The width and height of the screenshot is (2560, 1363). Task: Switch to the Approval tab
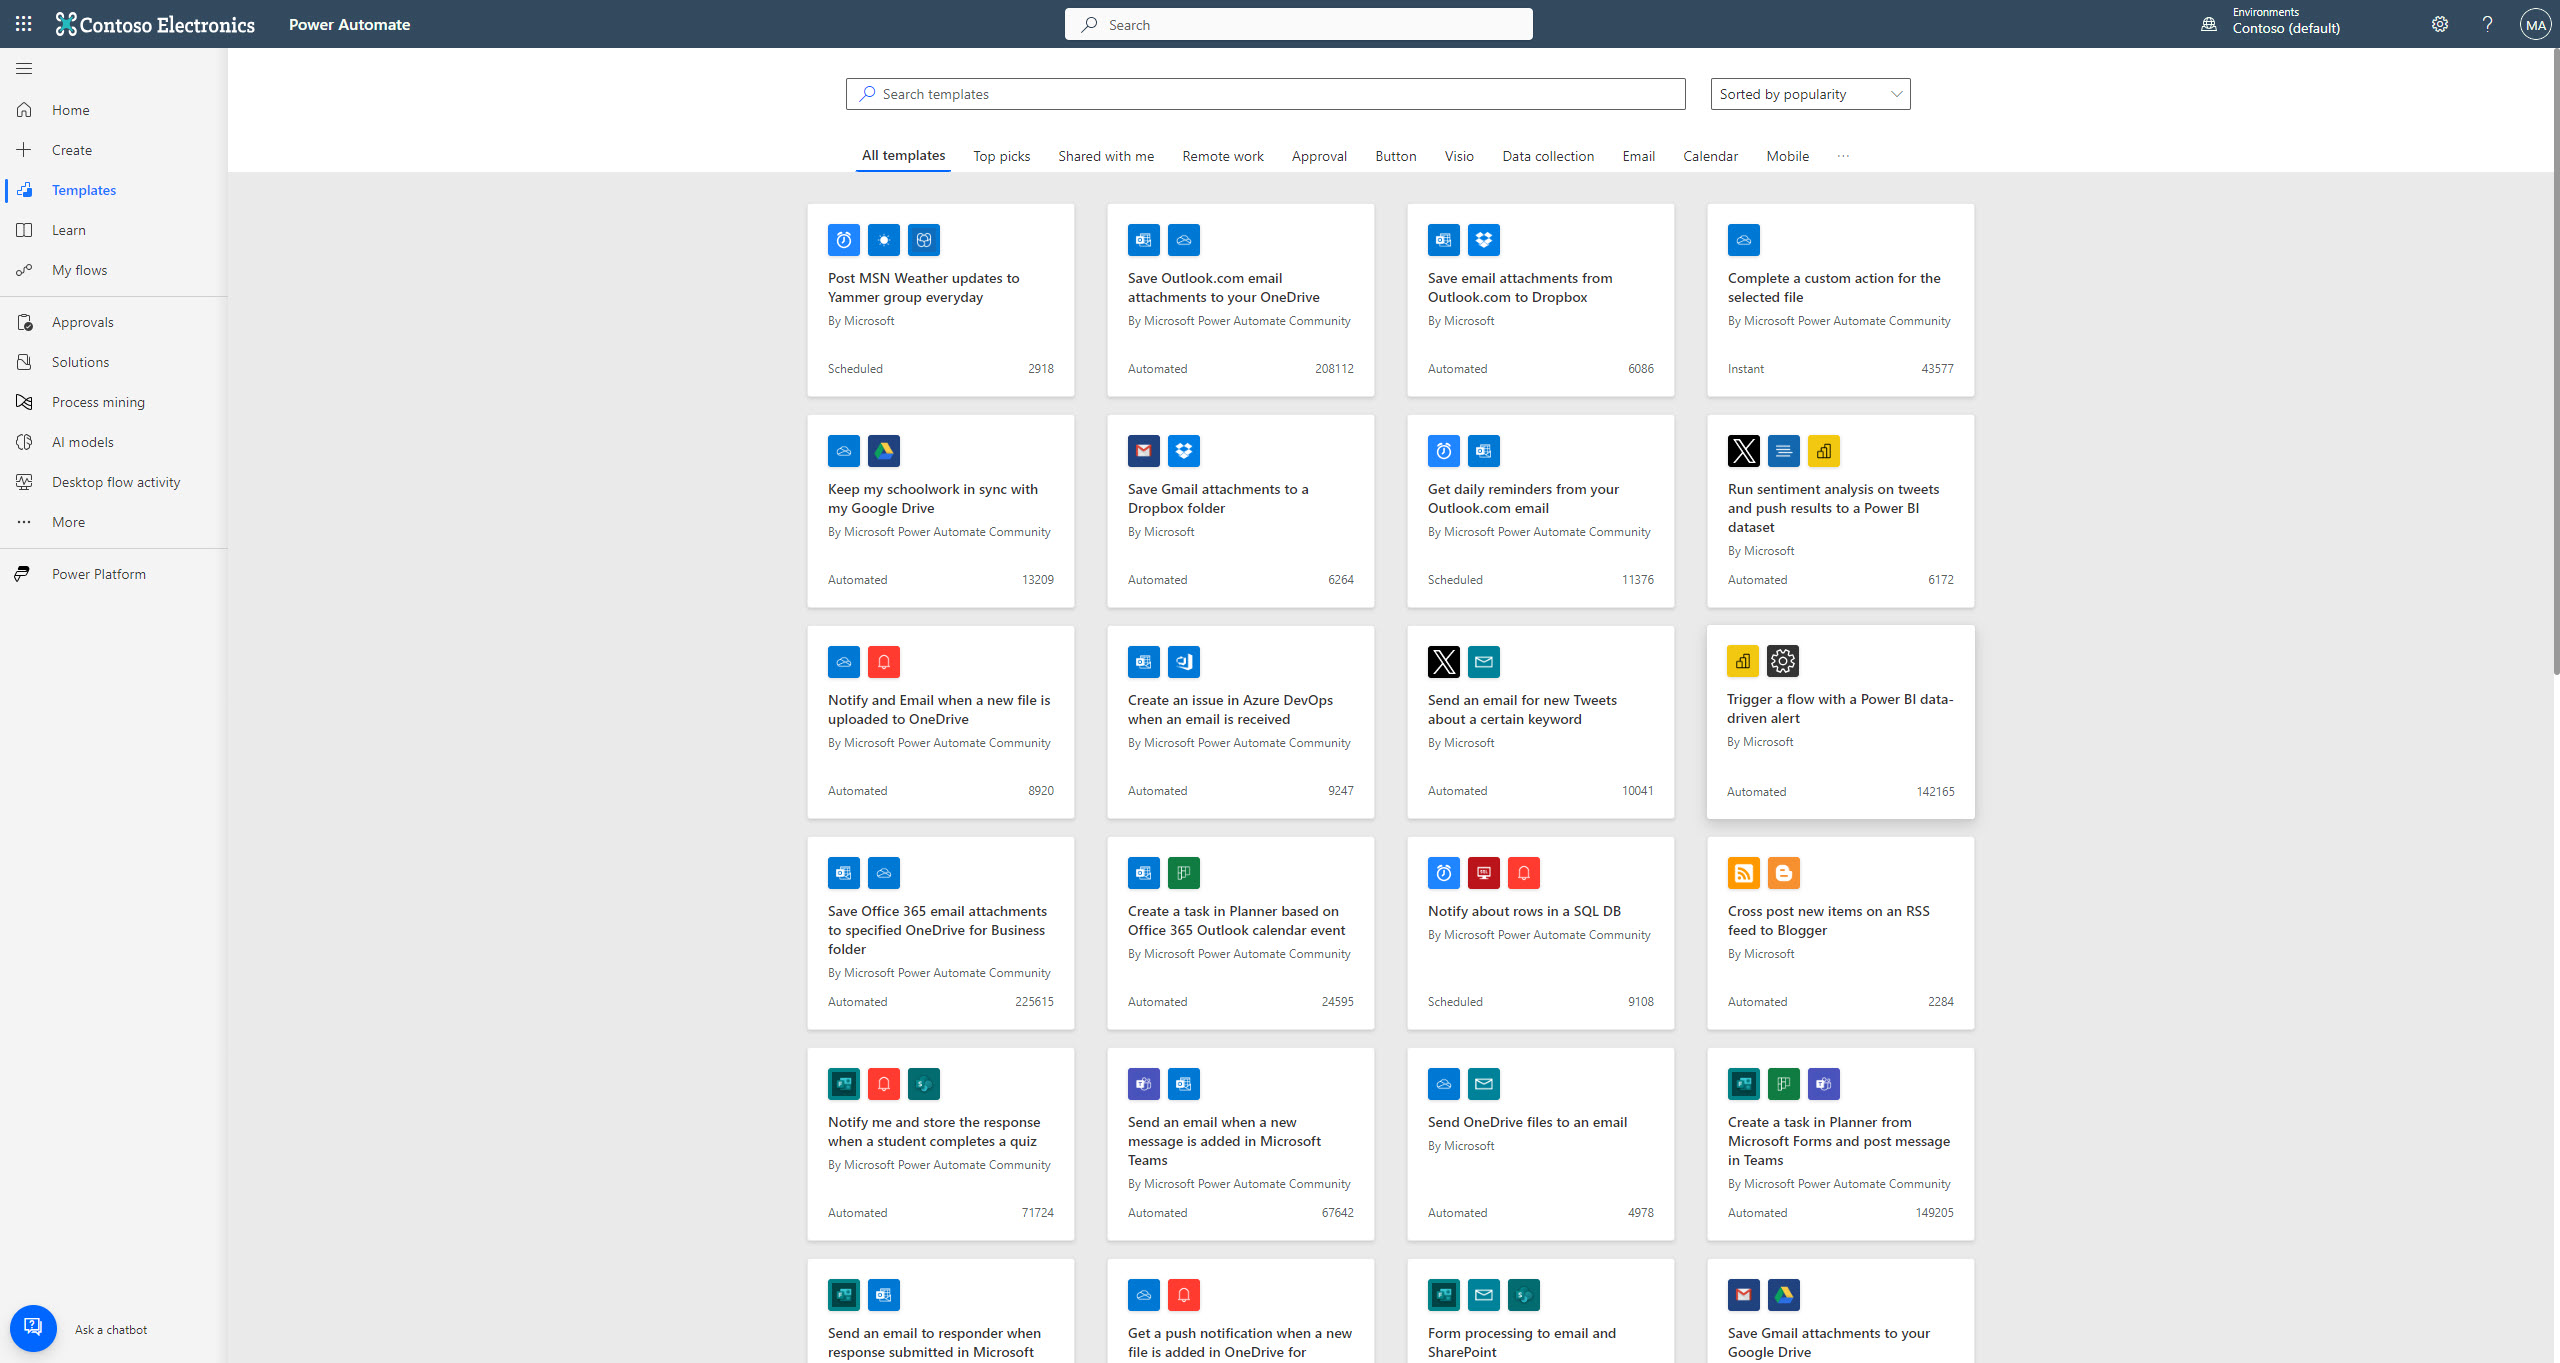[1319, 156]
